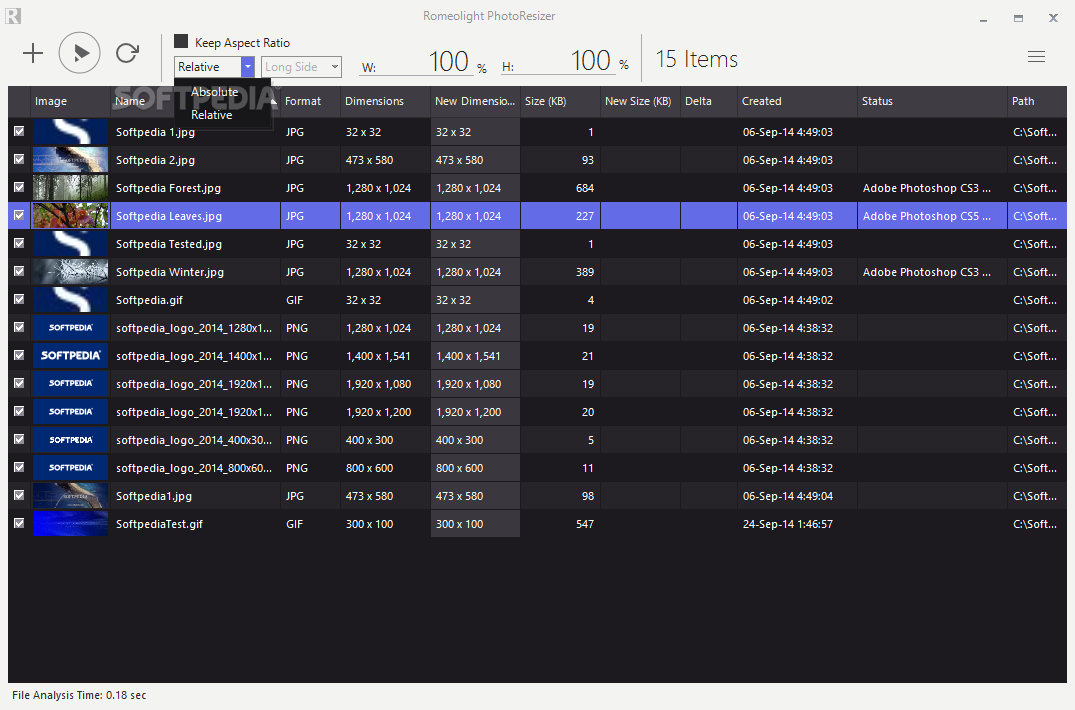Uncheck the SoftpediaTest.gif row checkbox
1075x710 pixels.
(x=19, y=523)
